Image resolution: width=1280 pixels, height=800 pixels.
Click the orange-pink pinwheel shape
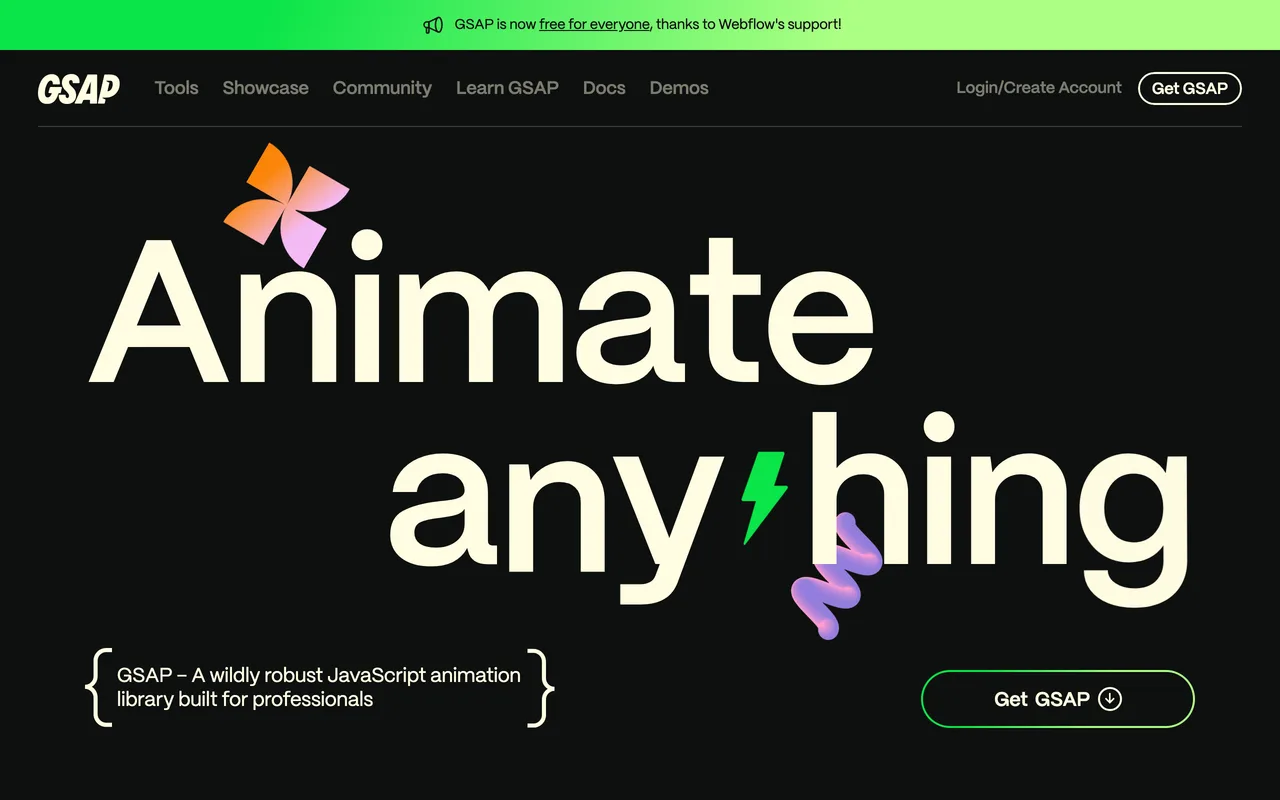coord(286,203)
